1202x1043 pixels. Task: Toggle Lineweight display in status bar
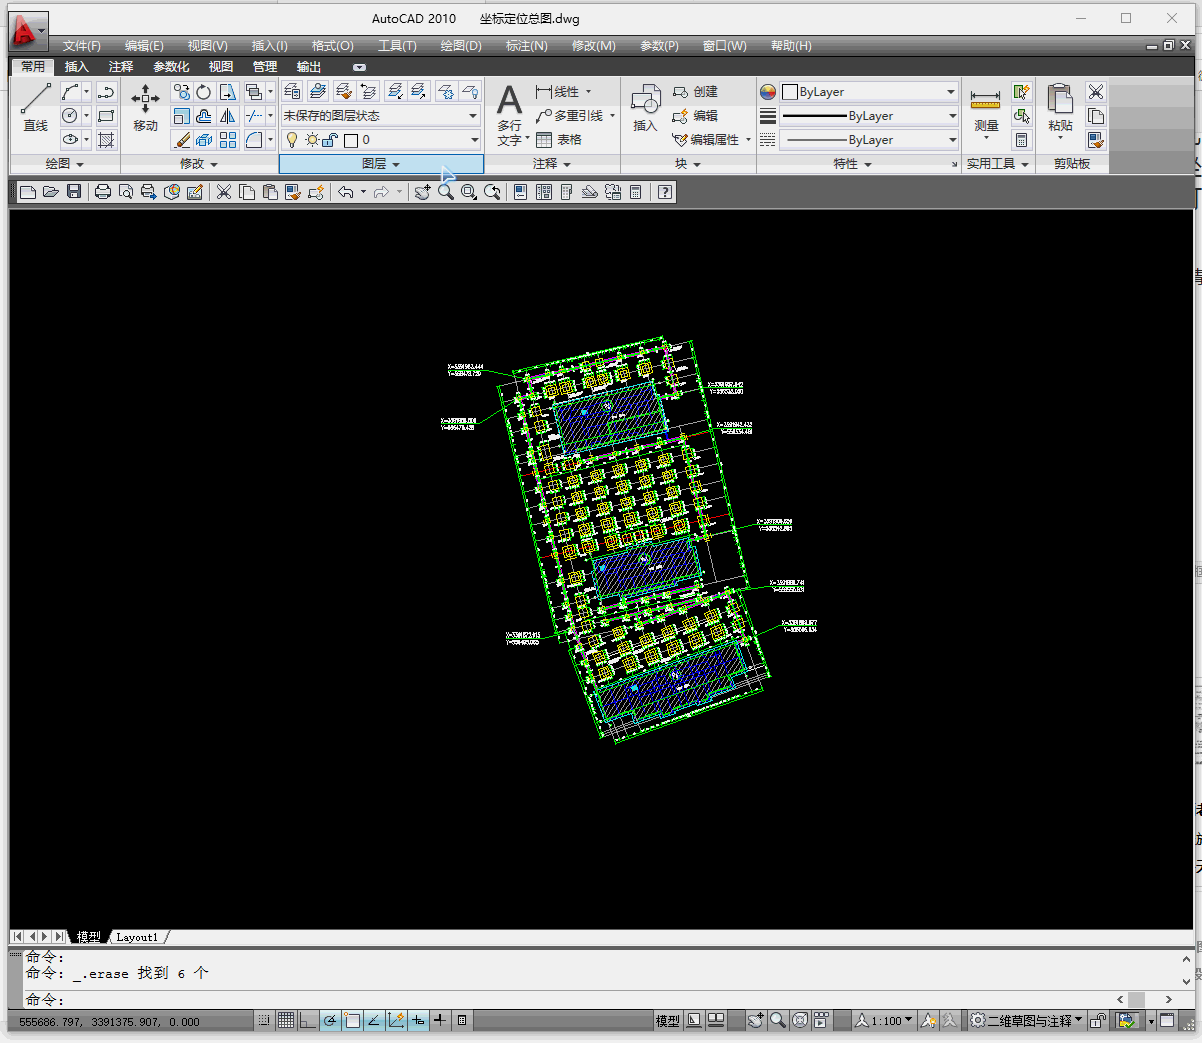click(x=440, y=1021)
